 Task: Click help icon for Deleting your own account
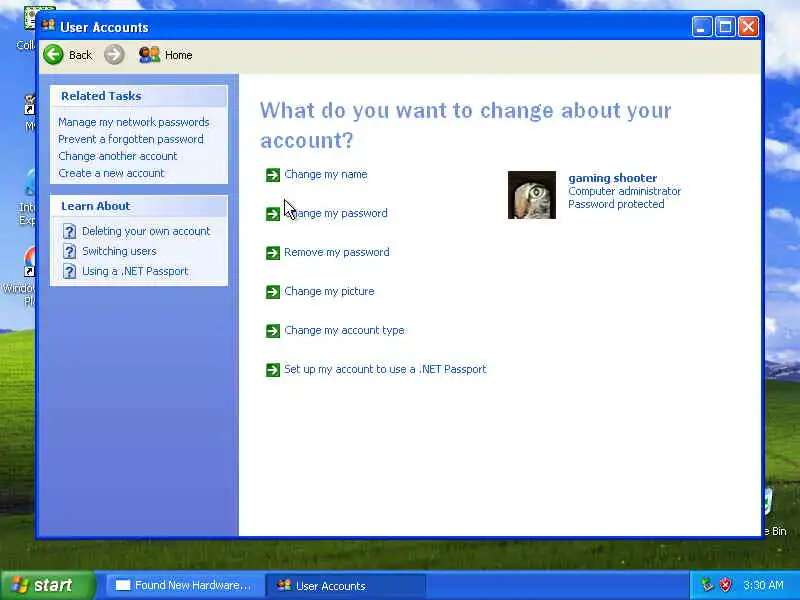pos(69,232)
